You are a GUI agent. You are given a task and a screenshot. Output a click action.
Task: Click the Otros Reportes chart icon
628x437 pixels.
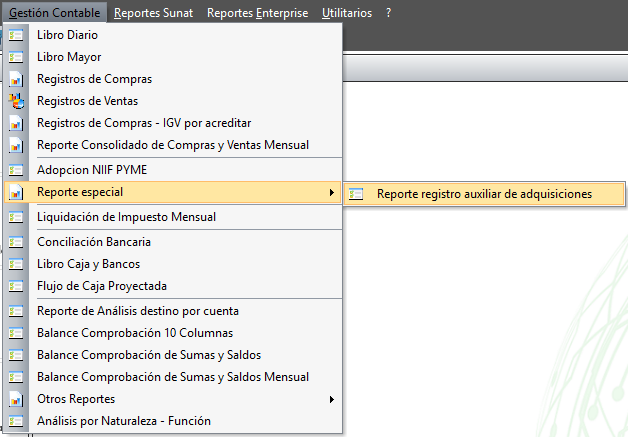click(x=16, y=399)
